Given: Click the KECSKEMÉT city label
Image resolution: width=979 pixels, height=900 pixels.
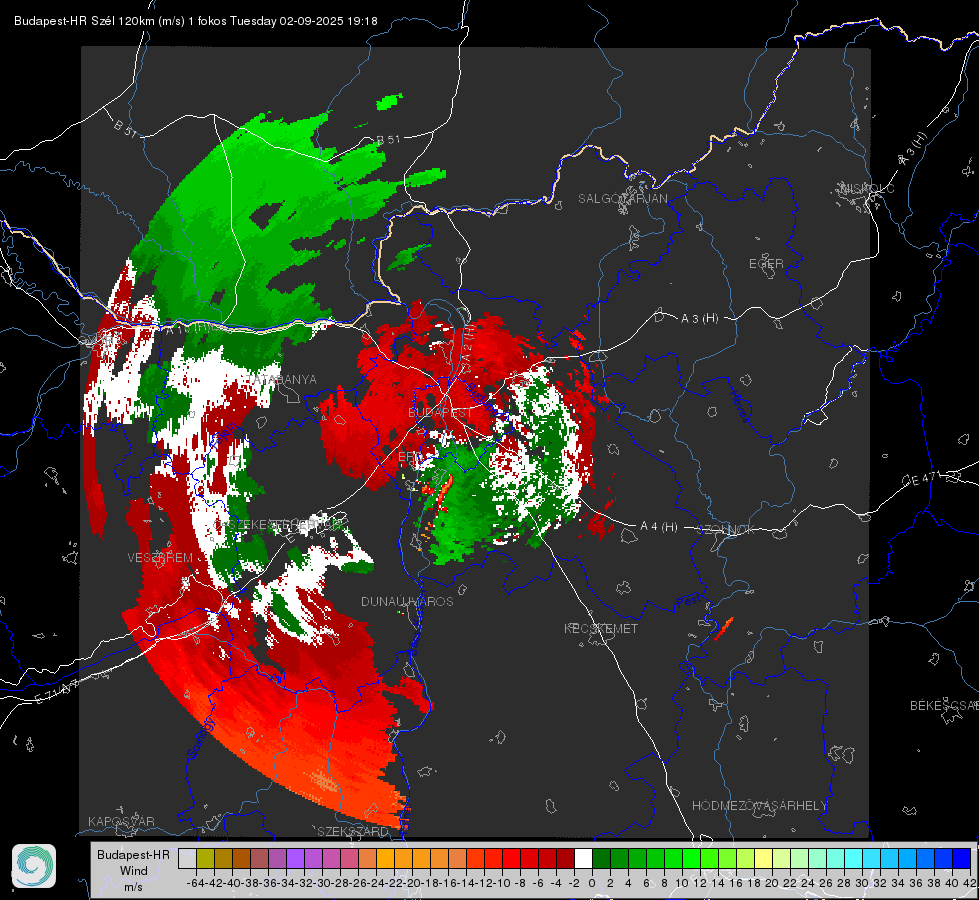Looking at the screenshot, I should [x=601, y=628].
